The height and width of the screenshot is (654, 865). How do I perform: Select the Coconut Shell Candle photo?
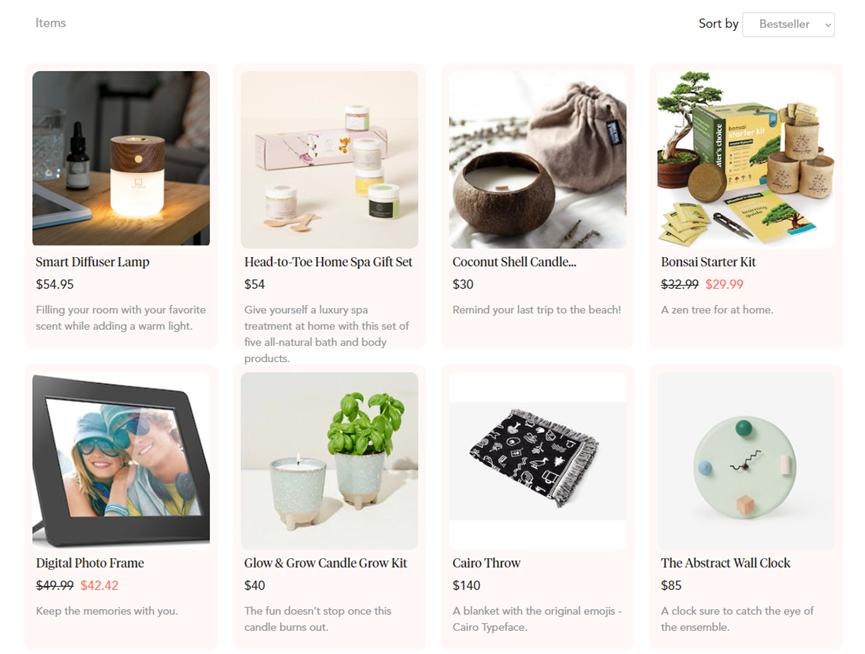point(538,159)
